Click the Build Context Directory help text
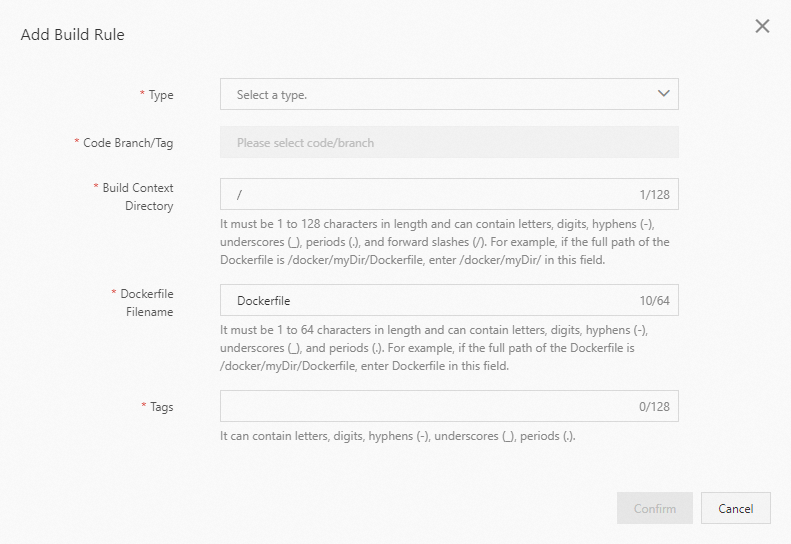The width and height of the screenshot is (791, 544). coord(445,242)
